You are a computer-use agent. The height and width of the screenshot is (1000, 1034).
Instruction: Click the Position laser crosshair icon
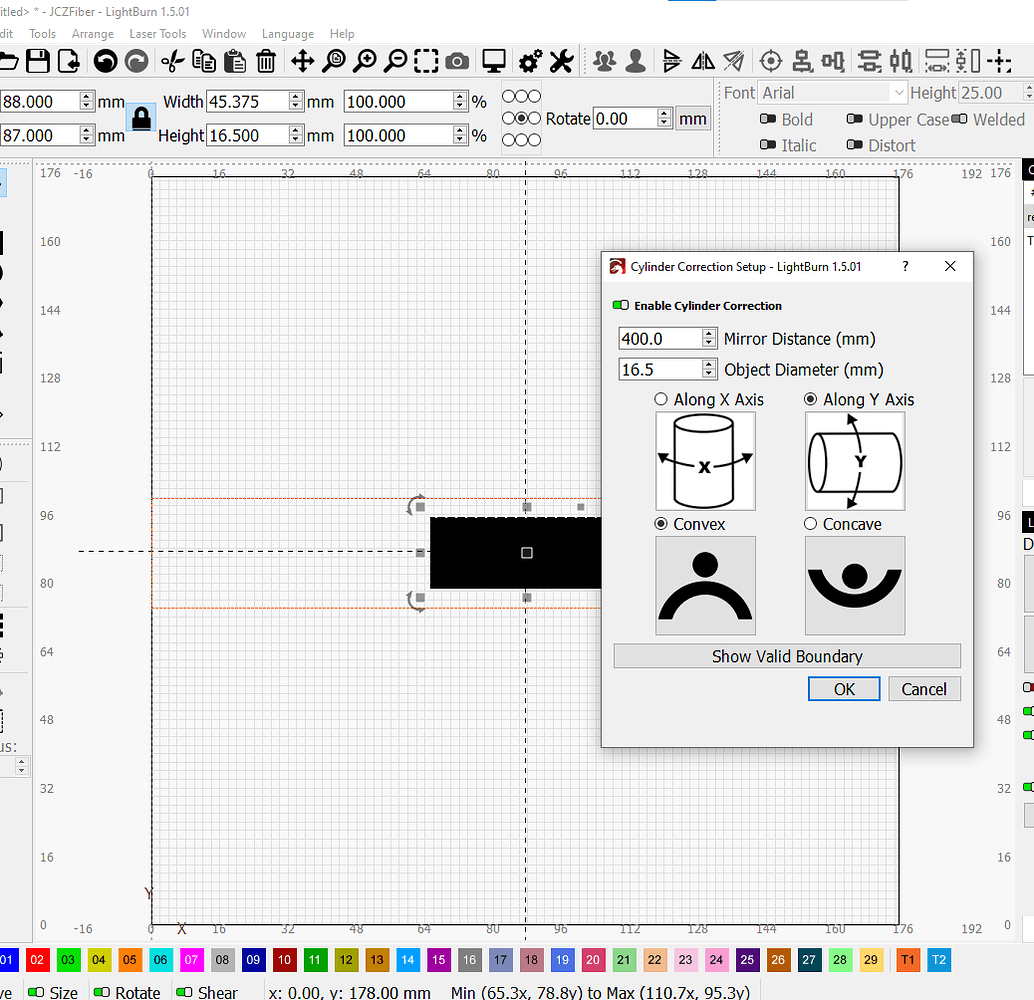[x=771, y=61]
